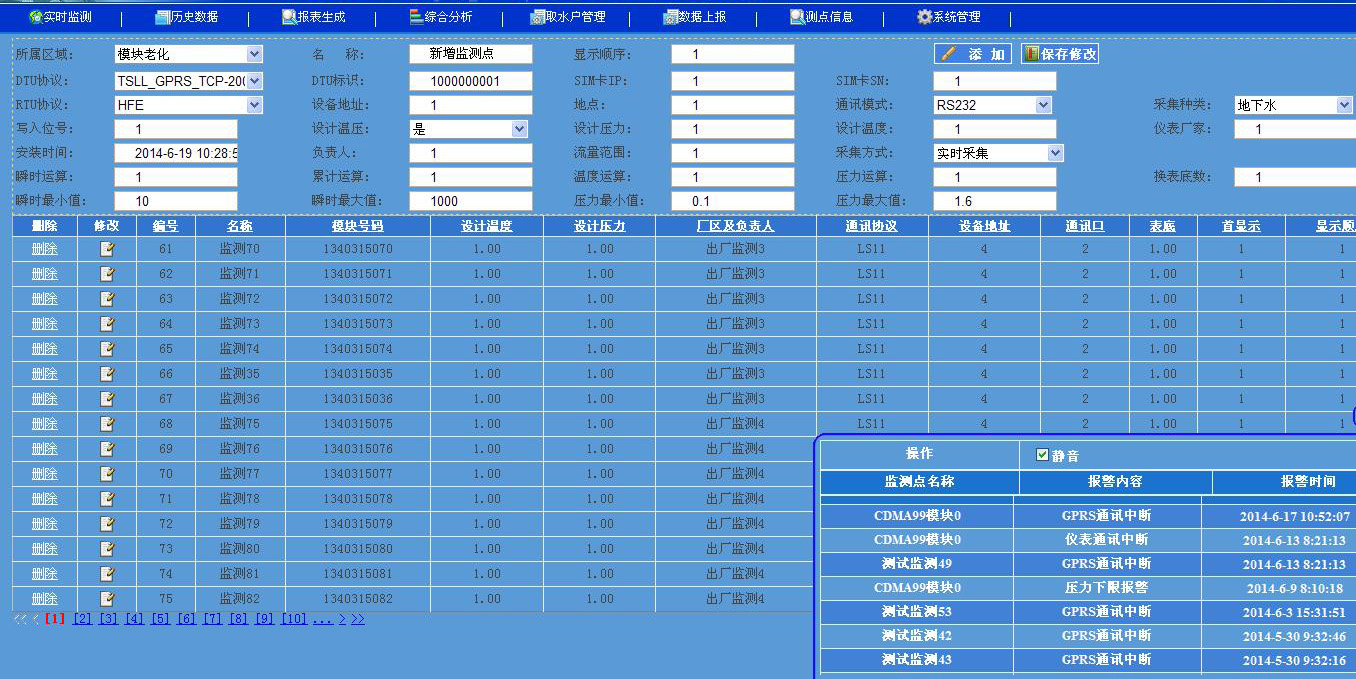The image size is (1356, 679).
Task: Click the 添加 button
Action: 972,54
